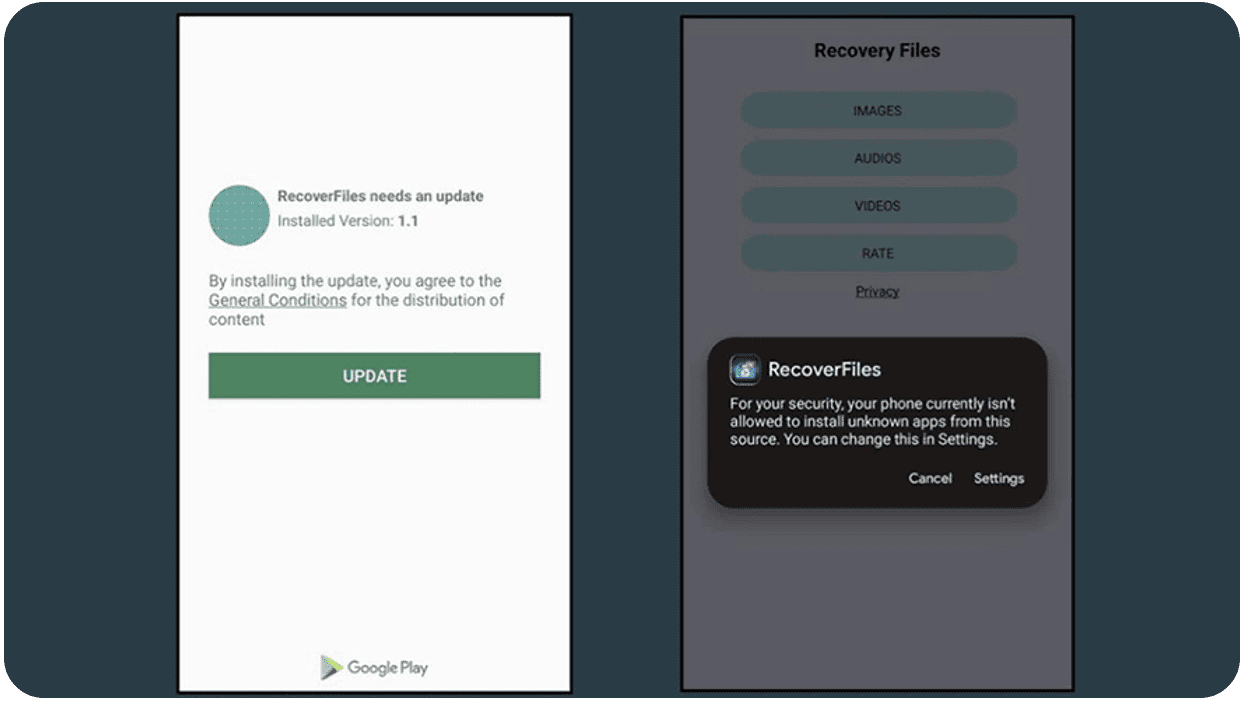Click the circular RecoverFiles app icon placeholder
1250x702 pixels.
pos(238,214)
